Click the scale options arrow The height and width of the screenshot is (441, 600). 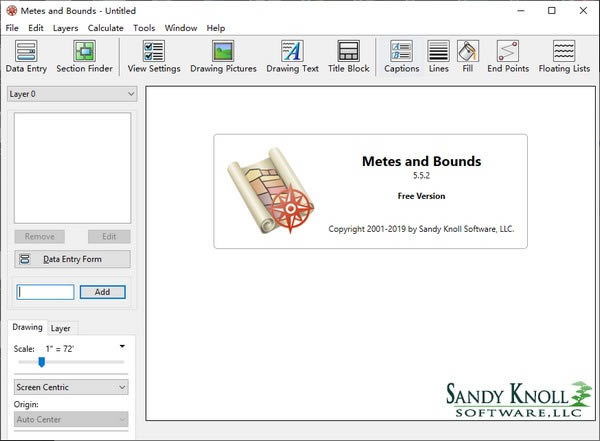pyautogui.click(x=122, y=347)
